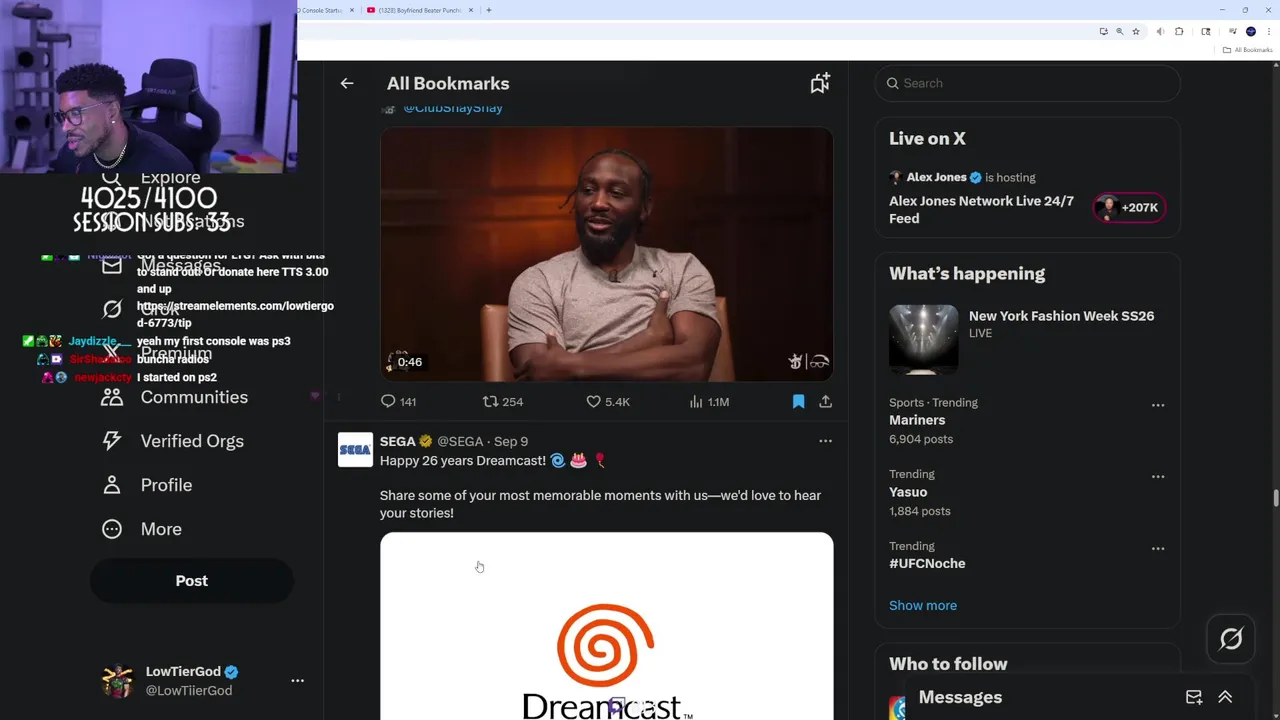This screenshot has width=1280, height=720.
Task: Open account options next to @LowTiierGod
Action: pyautogui.click(x=297, y=681)
